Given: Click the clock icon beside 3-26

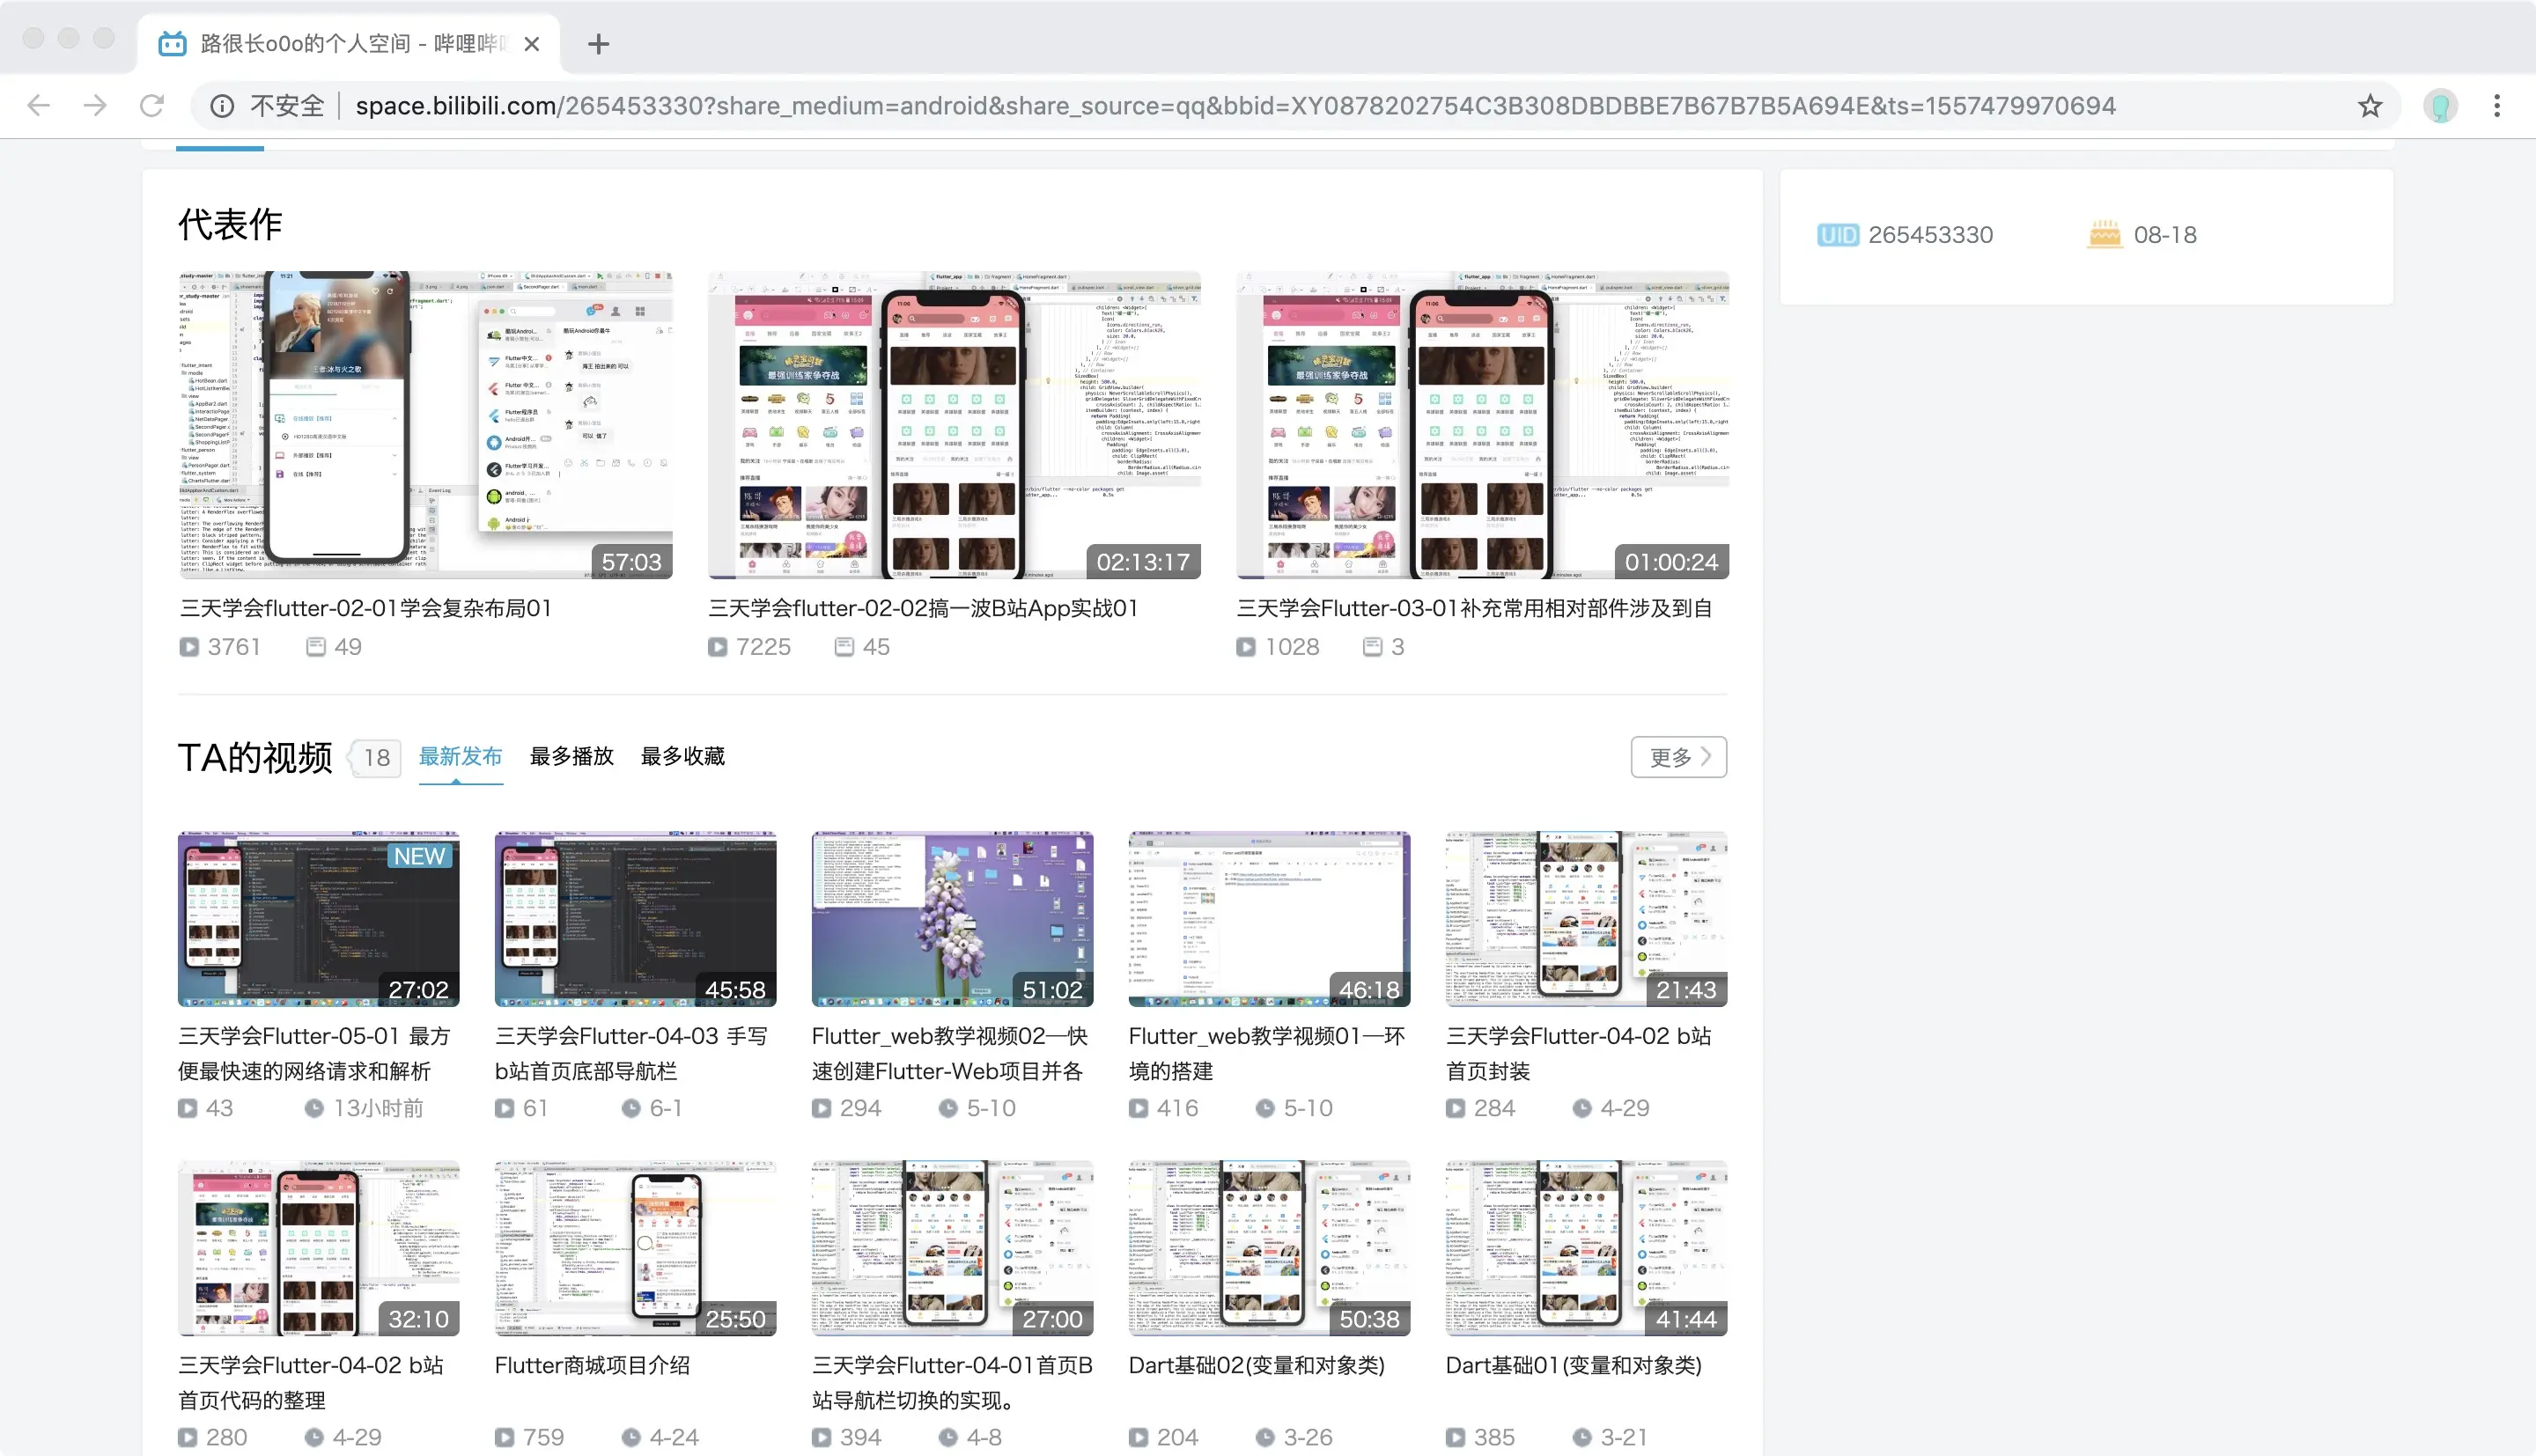Looking at the screenshot, I should coord(1265,1437).
